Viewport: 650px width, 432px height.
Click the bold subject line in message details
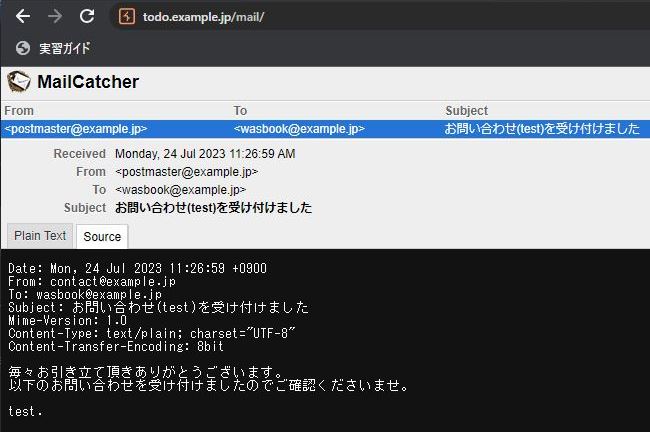tap(213, 207)
